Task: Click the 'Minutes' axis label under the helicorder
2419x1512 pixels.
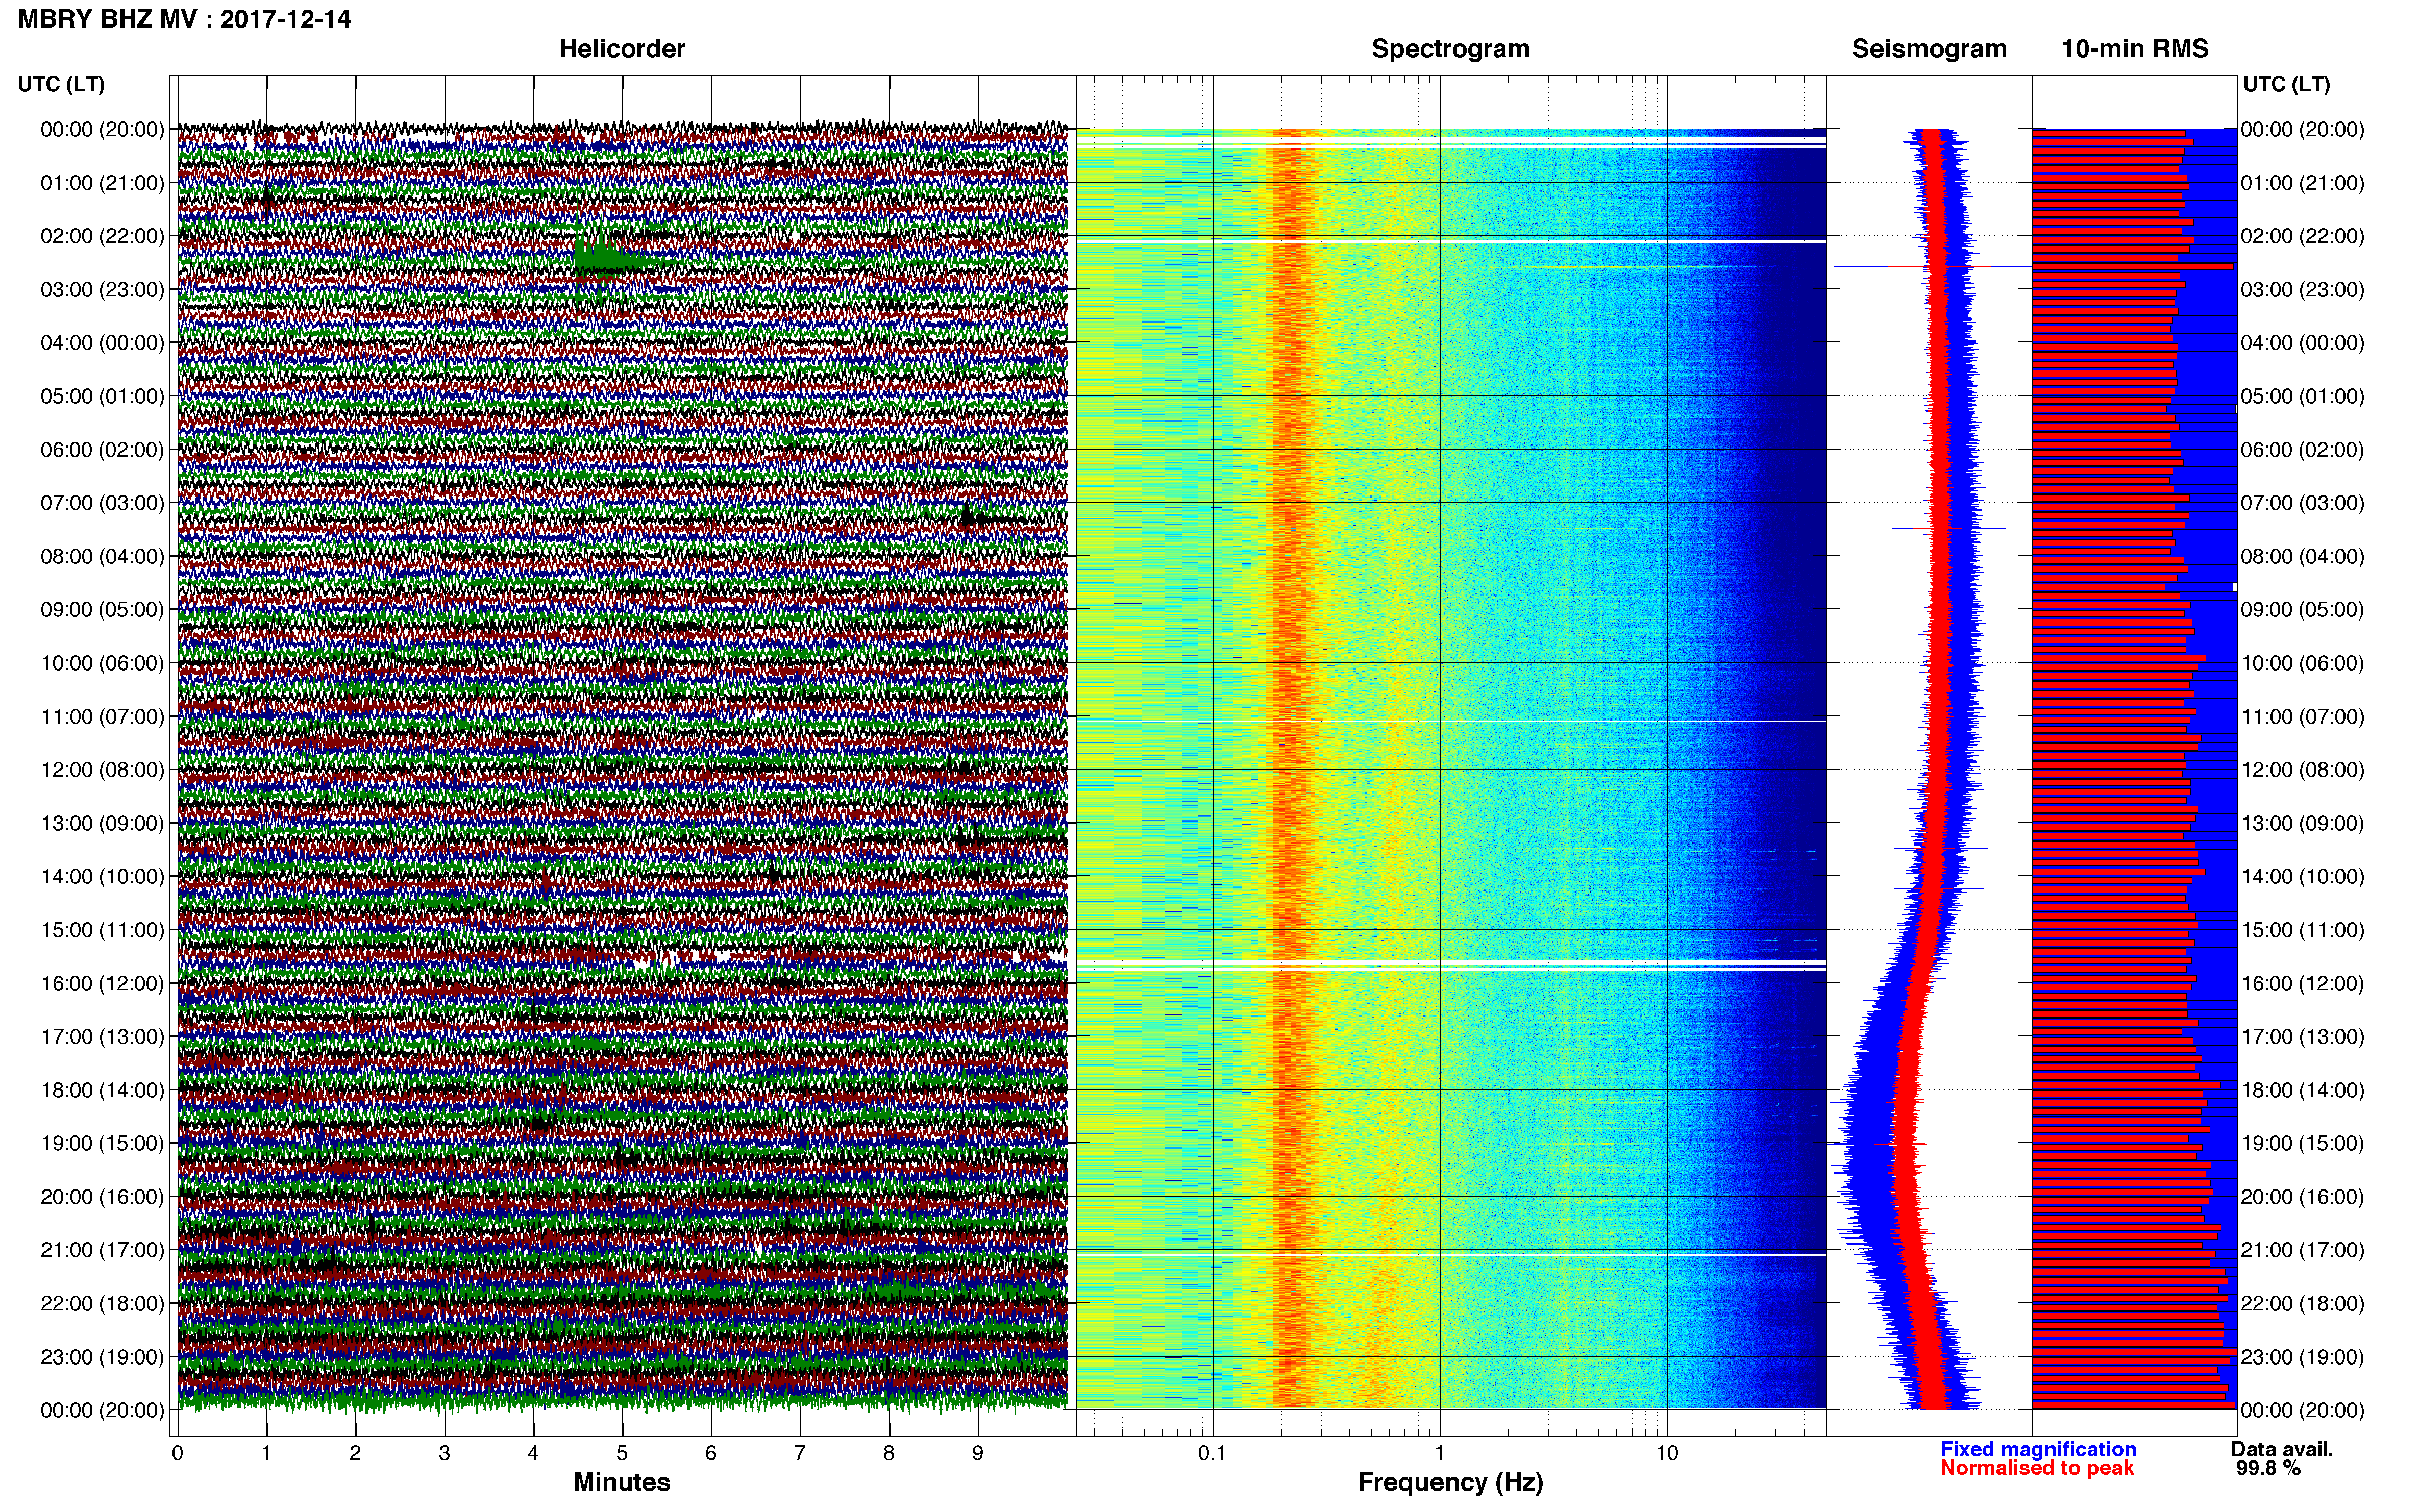Action: click(x=622, y=1482)
